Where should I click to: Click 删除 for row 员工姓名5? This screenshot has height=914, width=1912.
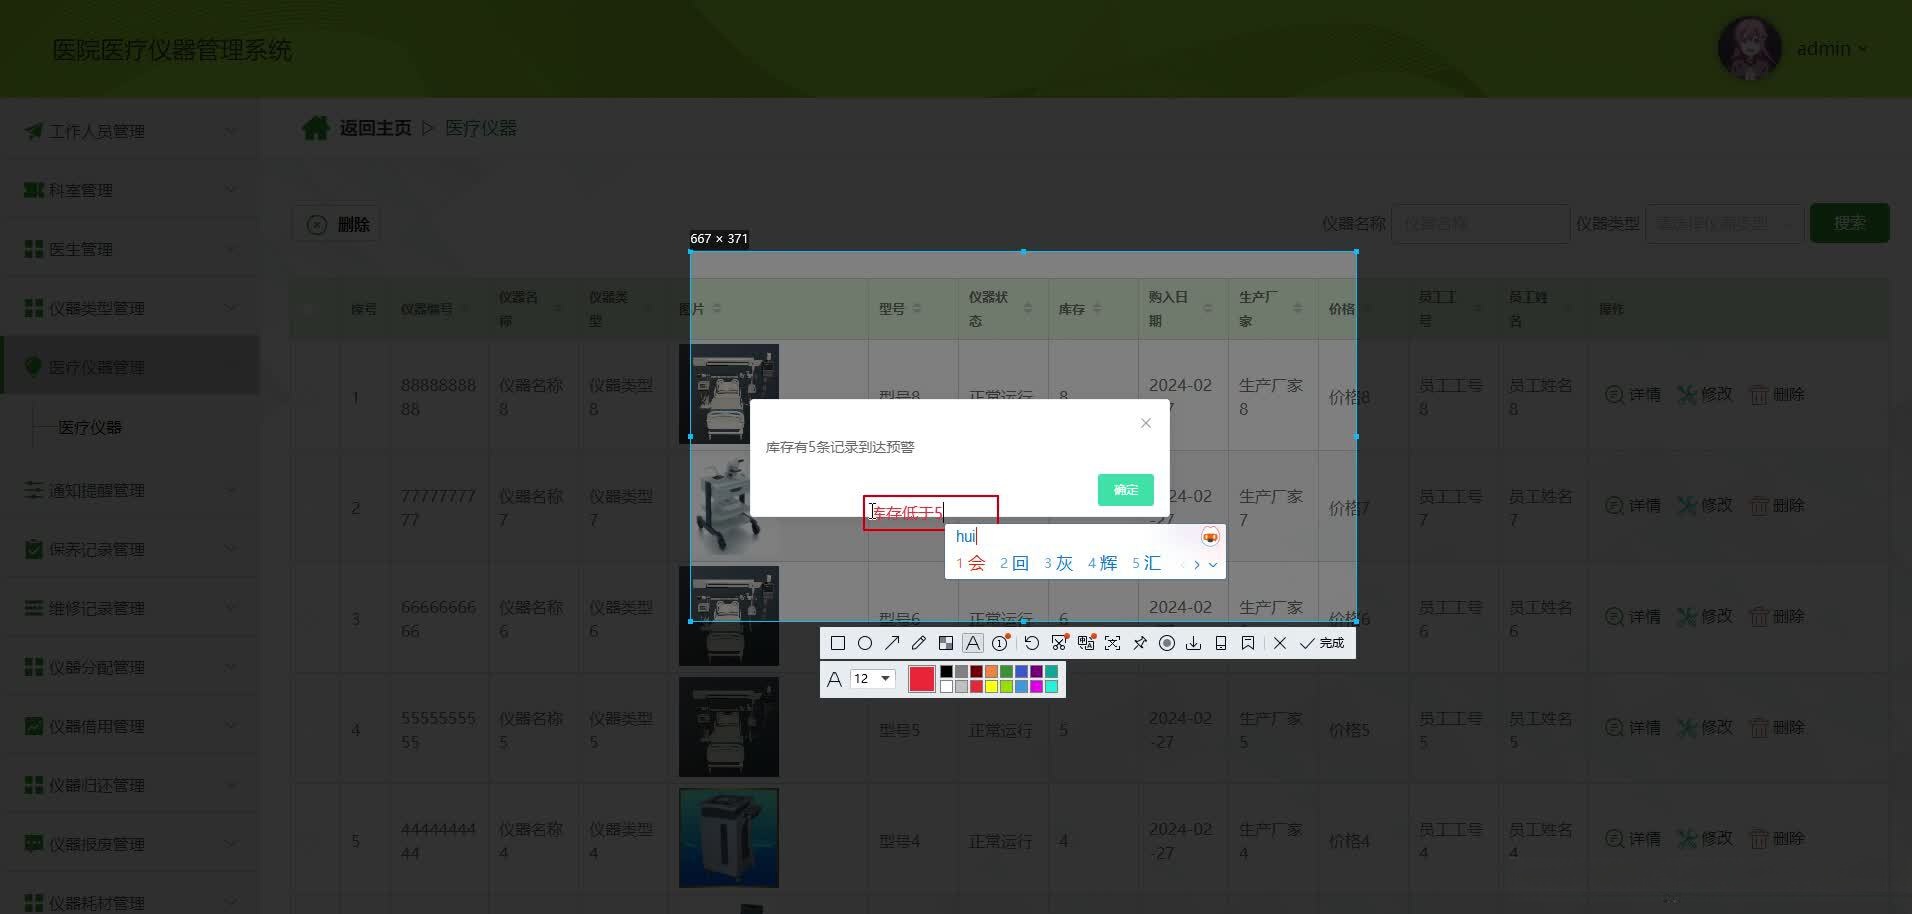coord(1777,728)
